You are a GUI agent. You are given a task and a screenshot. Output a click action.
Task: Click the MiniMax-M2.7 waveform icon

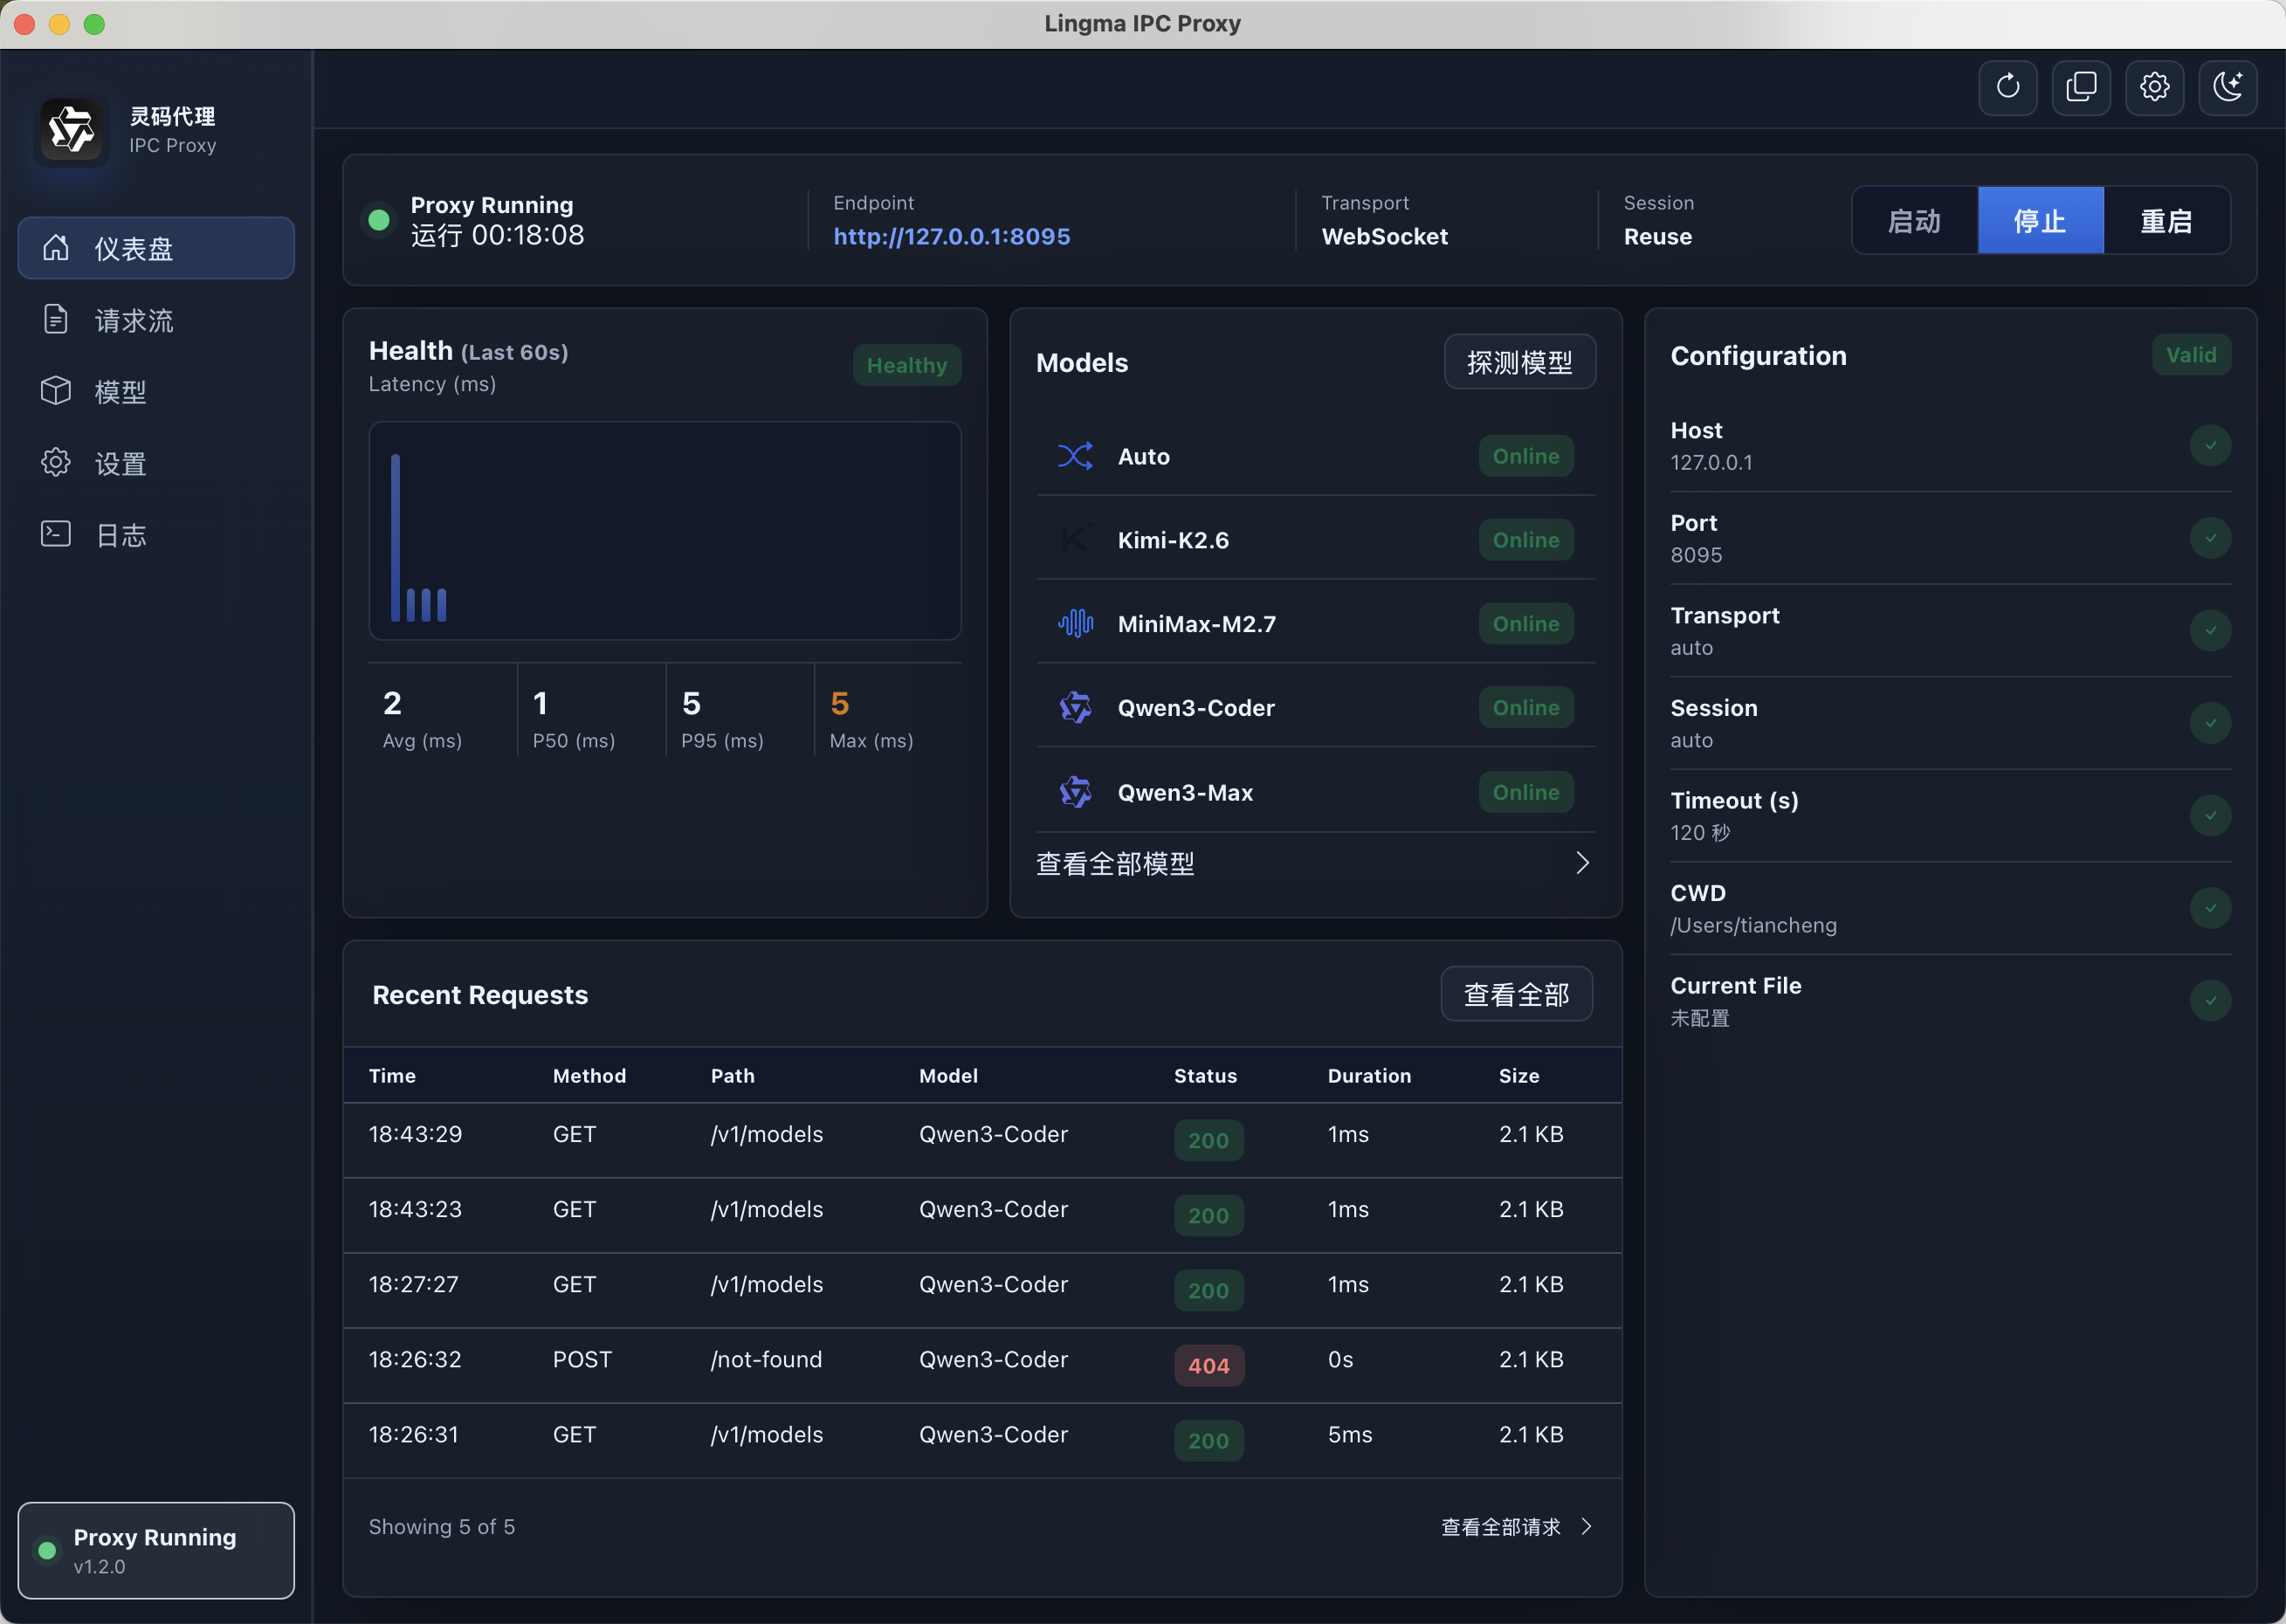point(1075,624)
